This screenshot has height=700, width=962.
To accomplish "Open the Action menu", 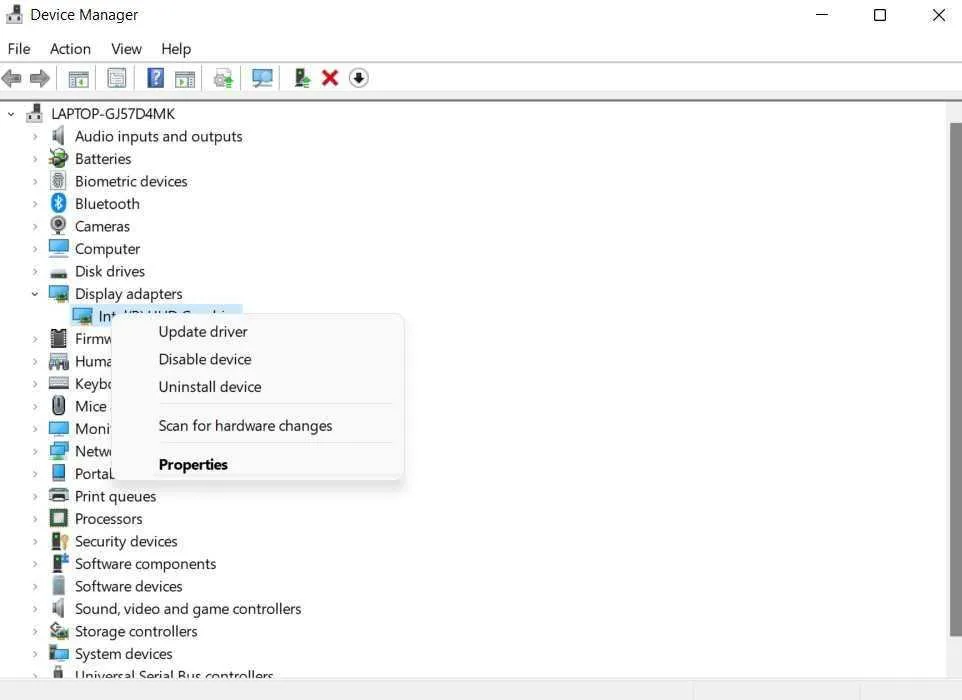I will coord(70,48).
